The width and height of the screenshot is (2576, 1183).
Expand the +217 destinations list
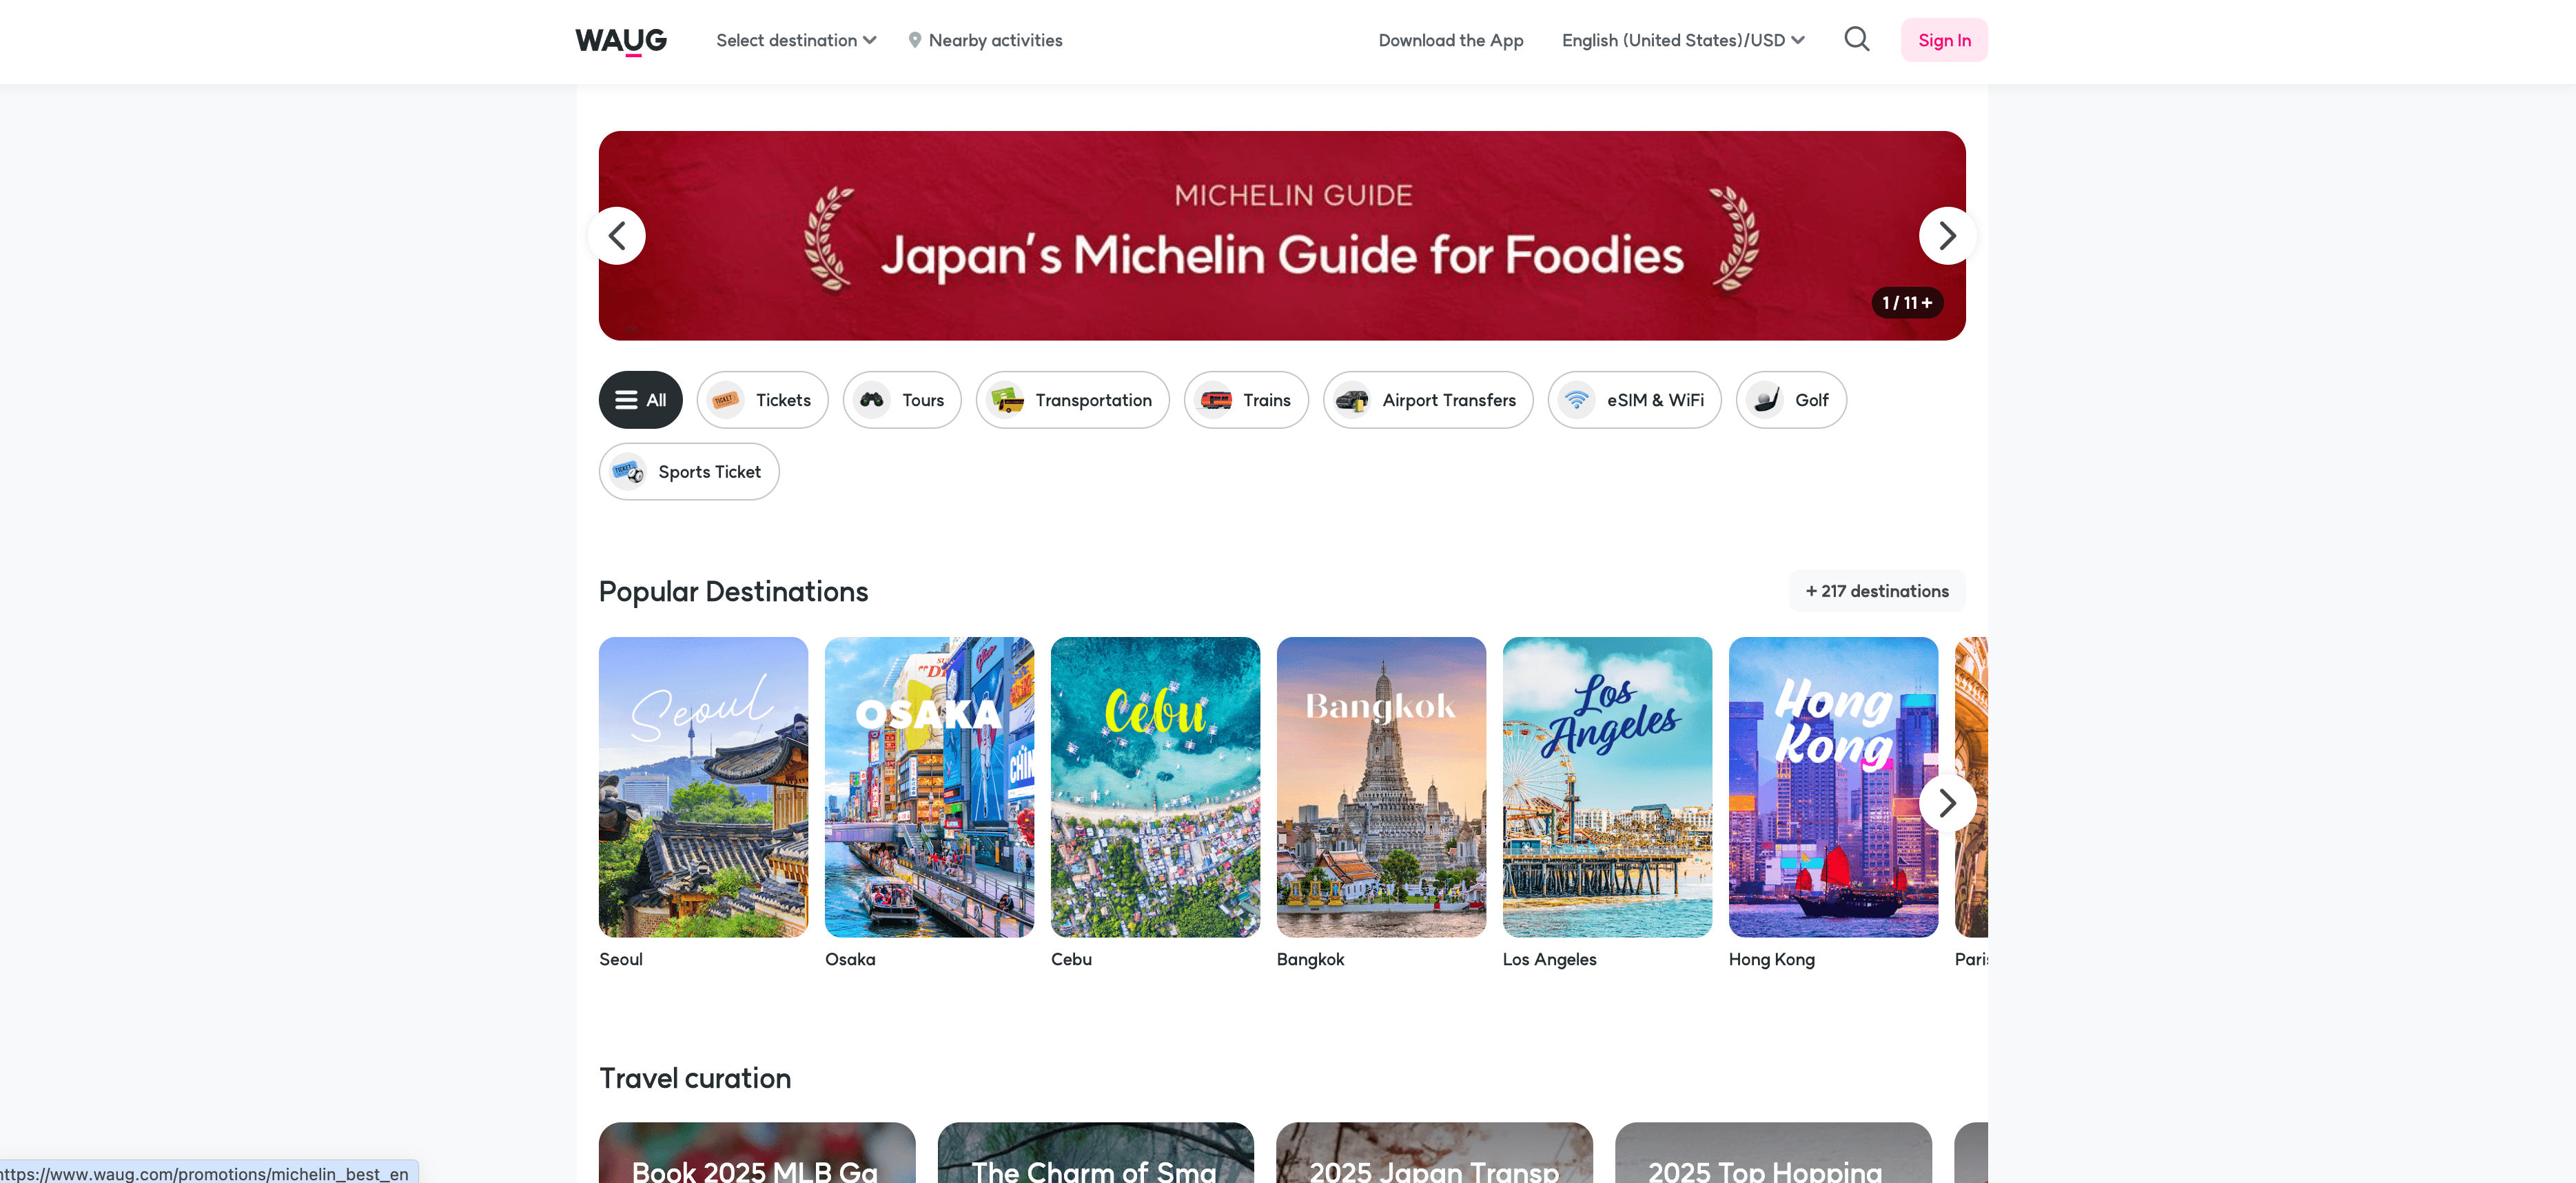(1876, 591)
